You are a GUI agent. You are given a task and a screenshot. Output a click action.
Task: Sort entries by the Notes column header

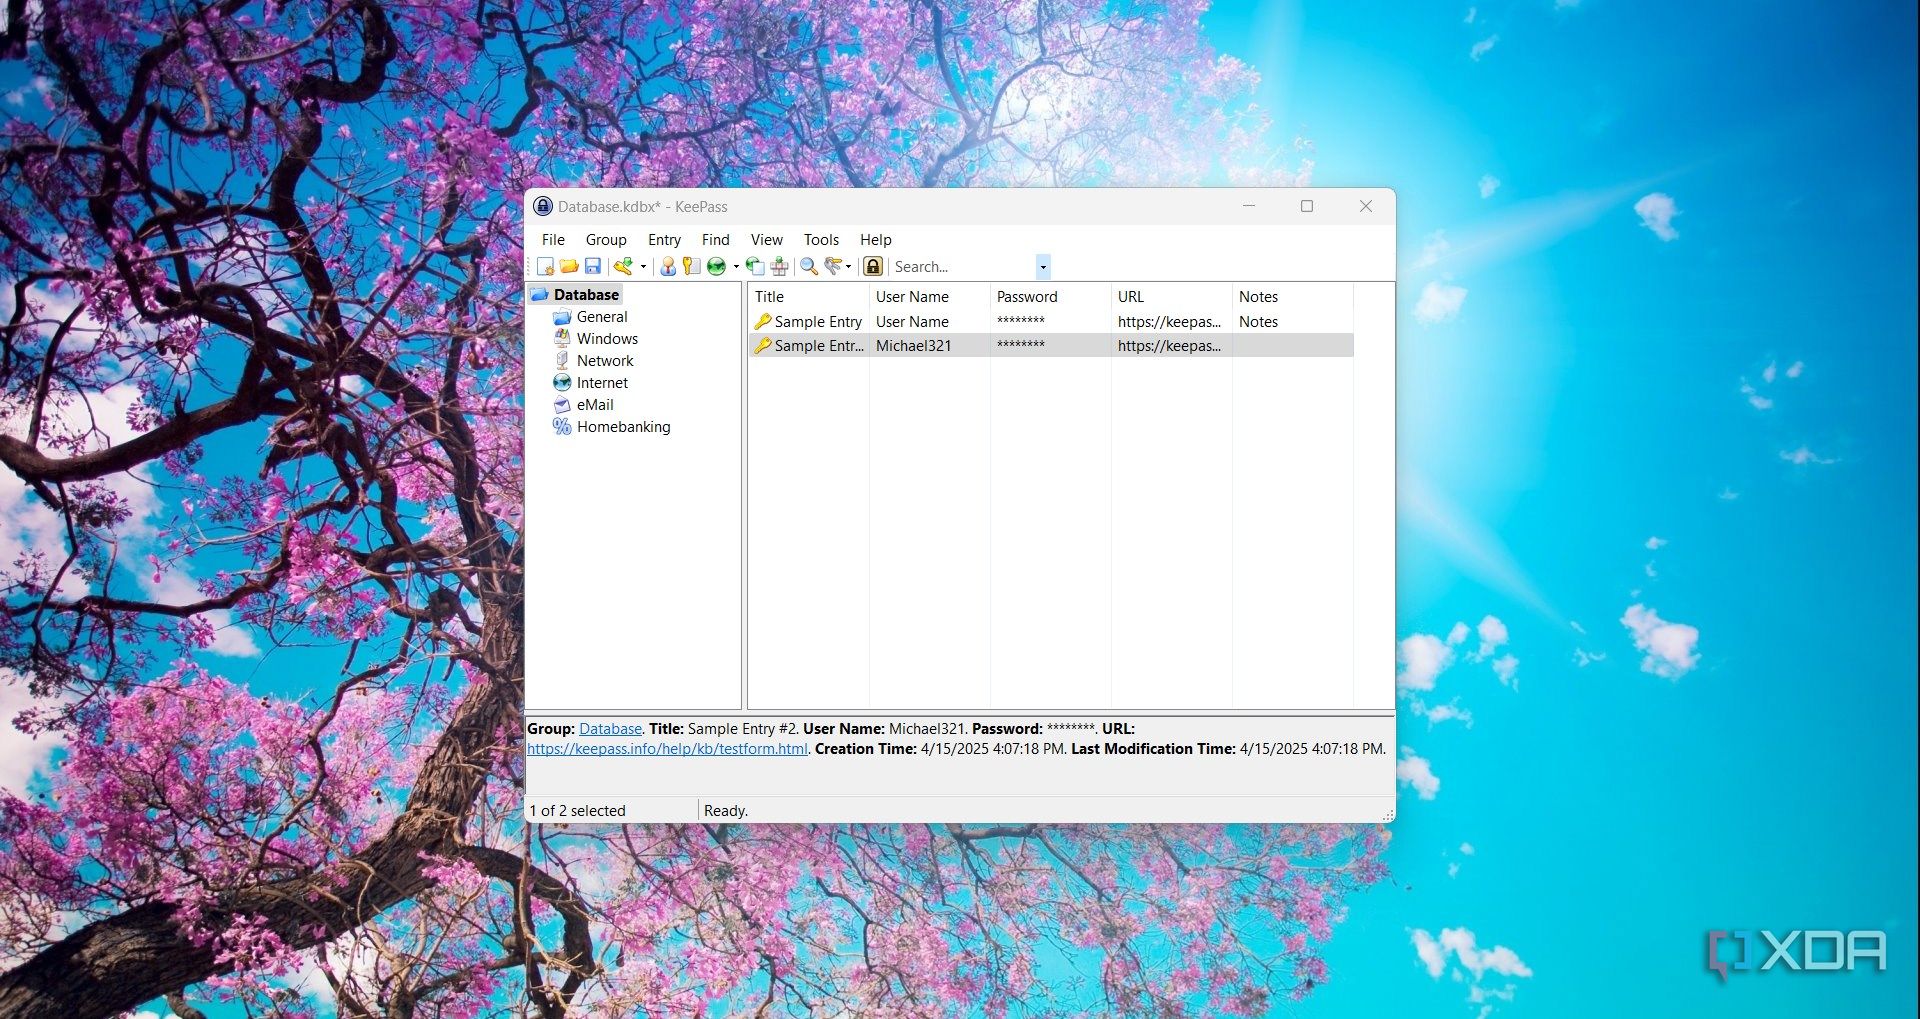point(1292,297)
